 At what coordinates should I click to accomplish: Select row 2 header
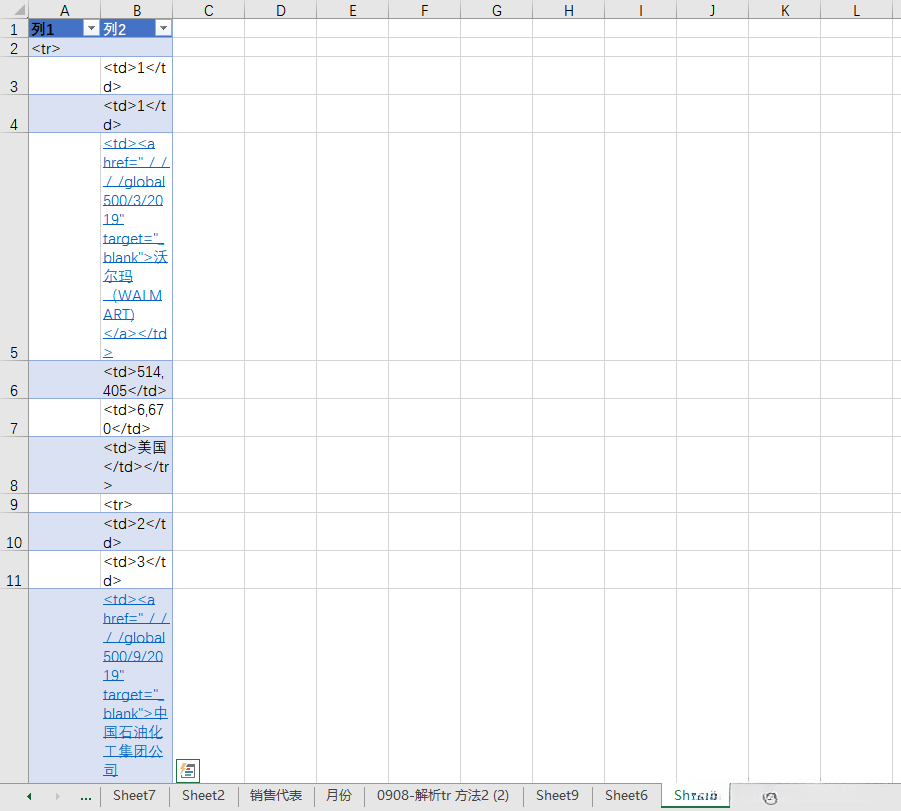(x=14, y=48)
